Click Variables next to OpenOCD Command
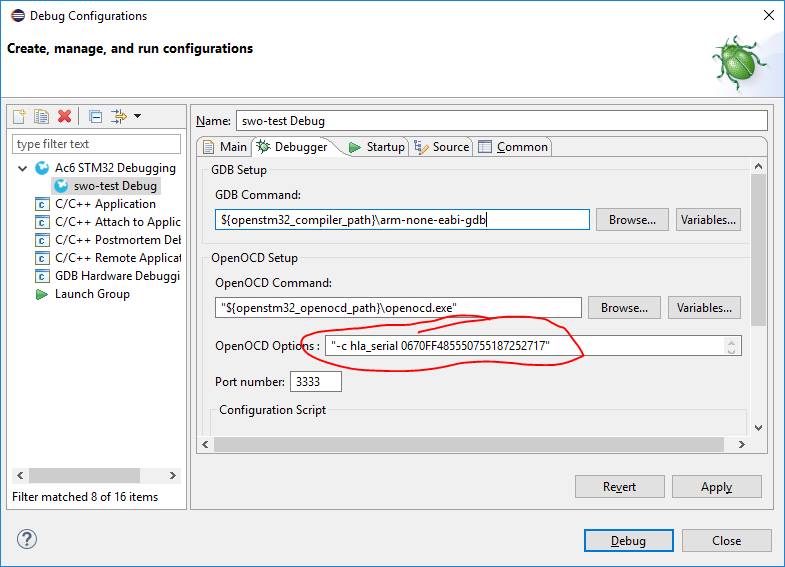 [705, 308]
